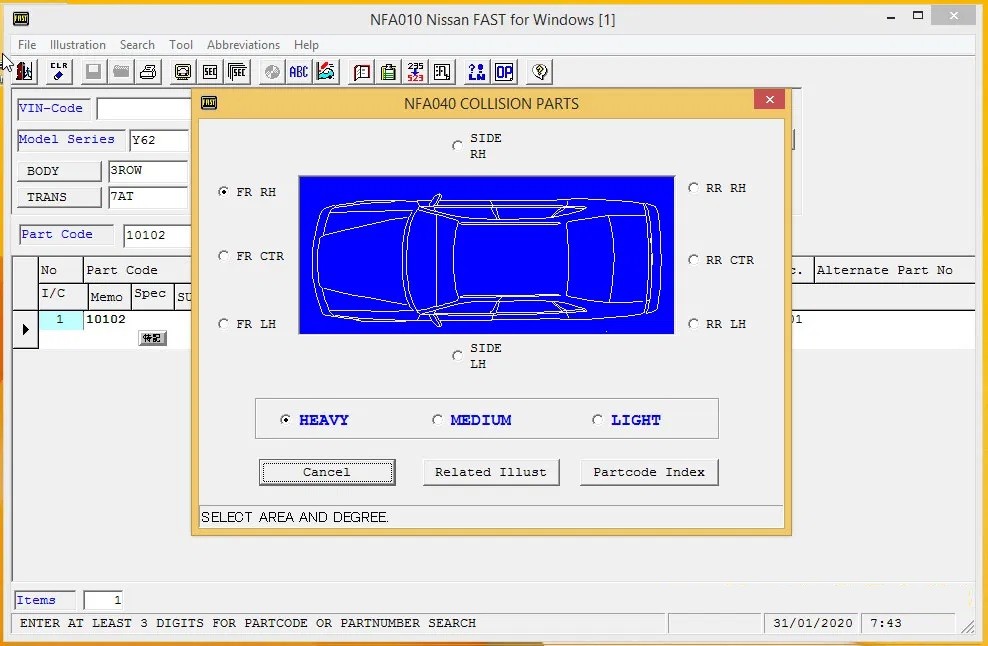Choose the RR CTR collision area

(x=694, y=260)
